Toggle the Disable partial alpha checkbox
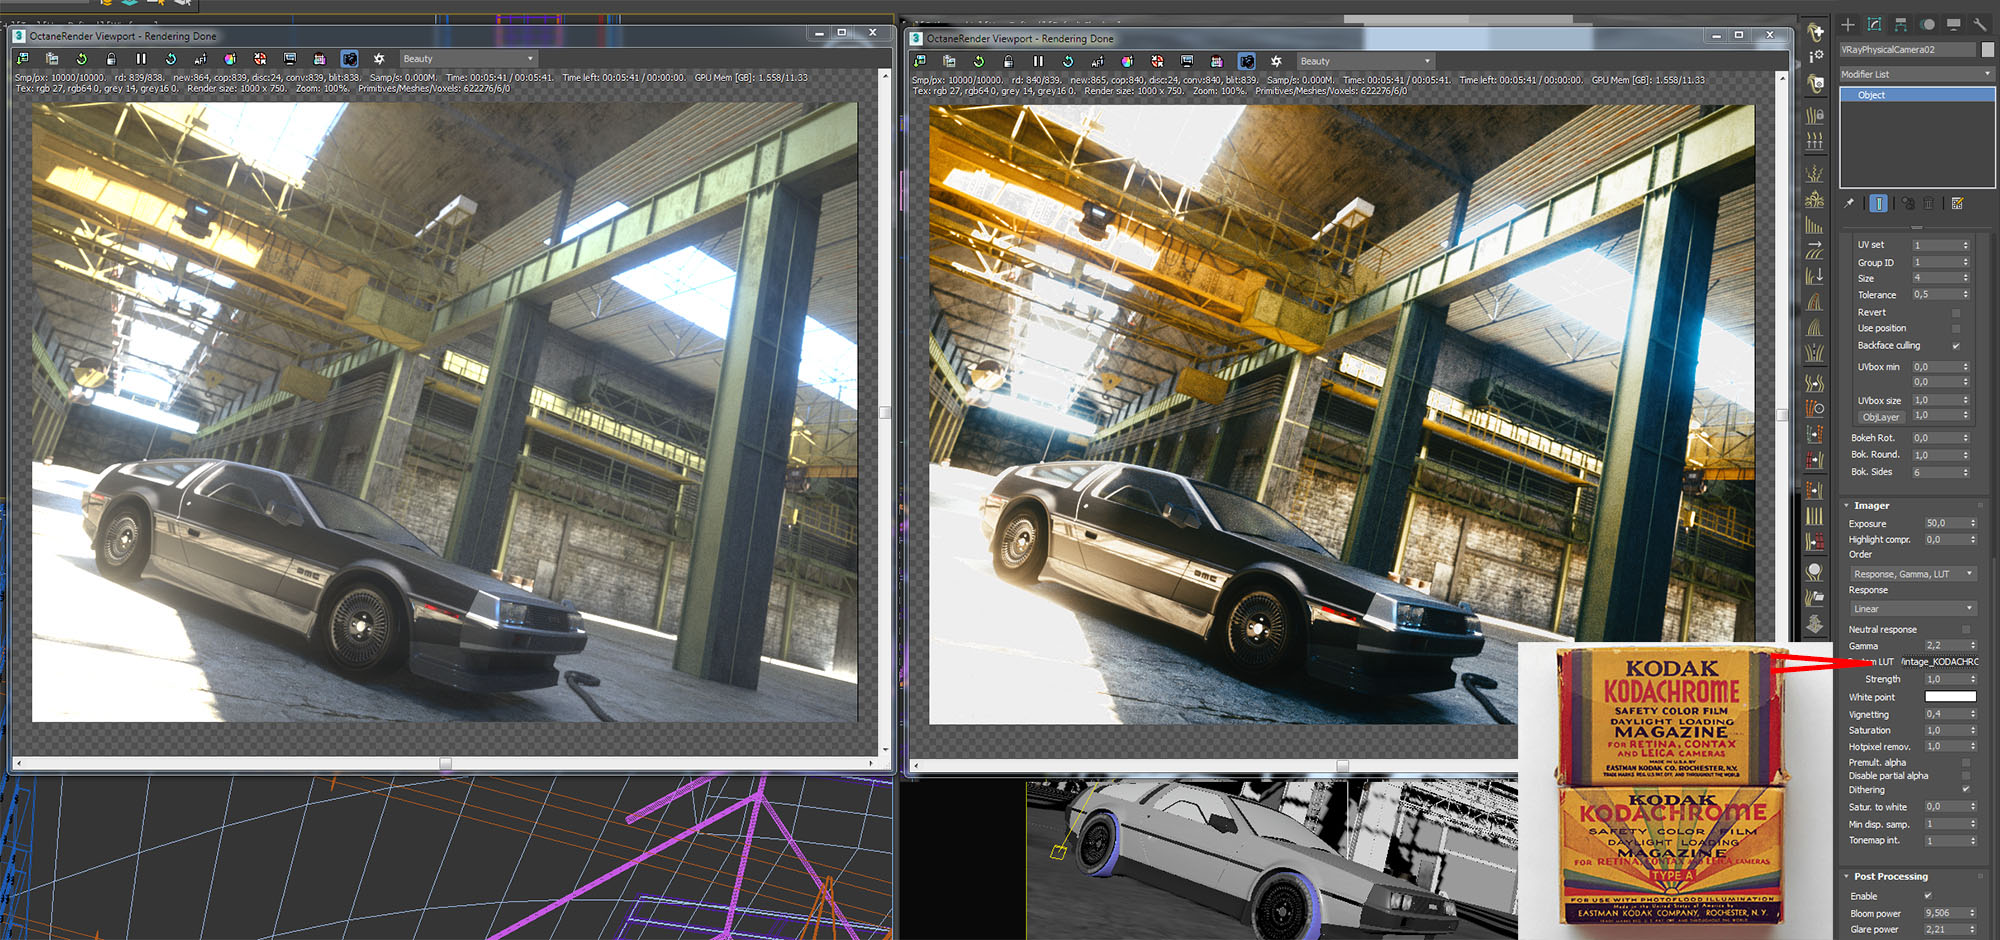2000x940 pixels. point(1966,776)
